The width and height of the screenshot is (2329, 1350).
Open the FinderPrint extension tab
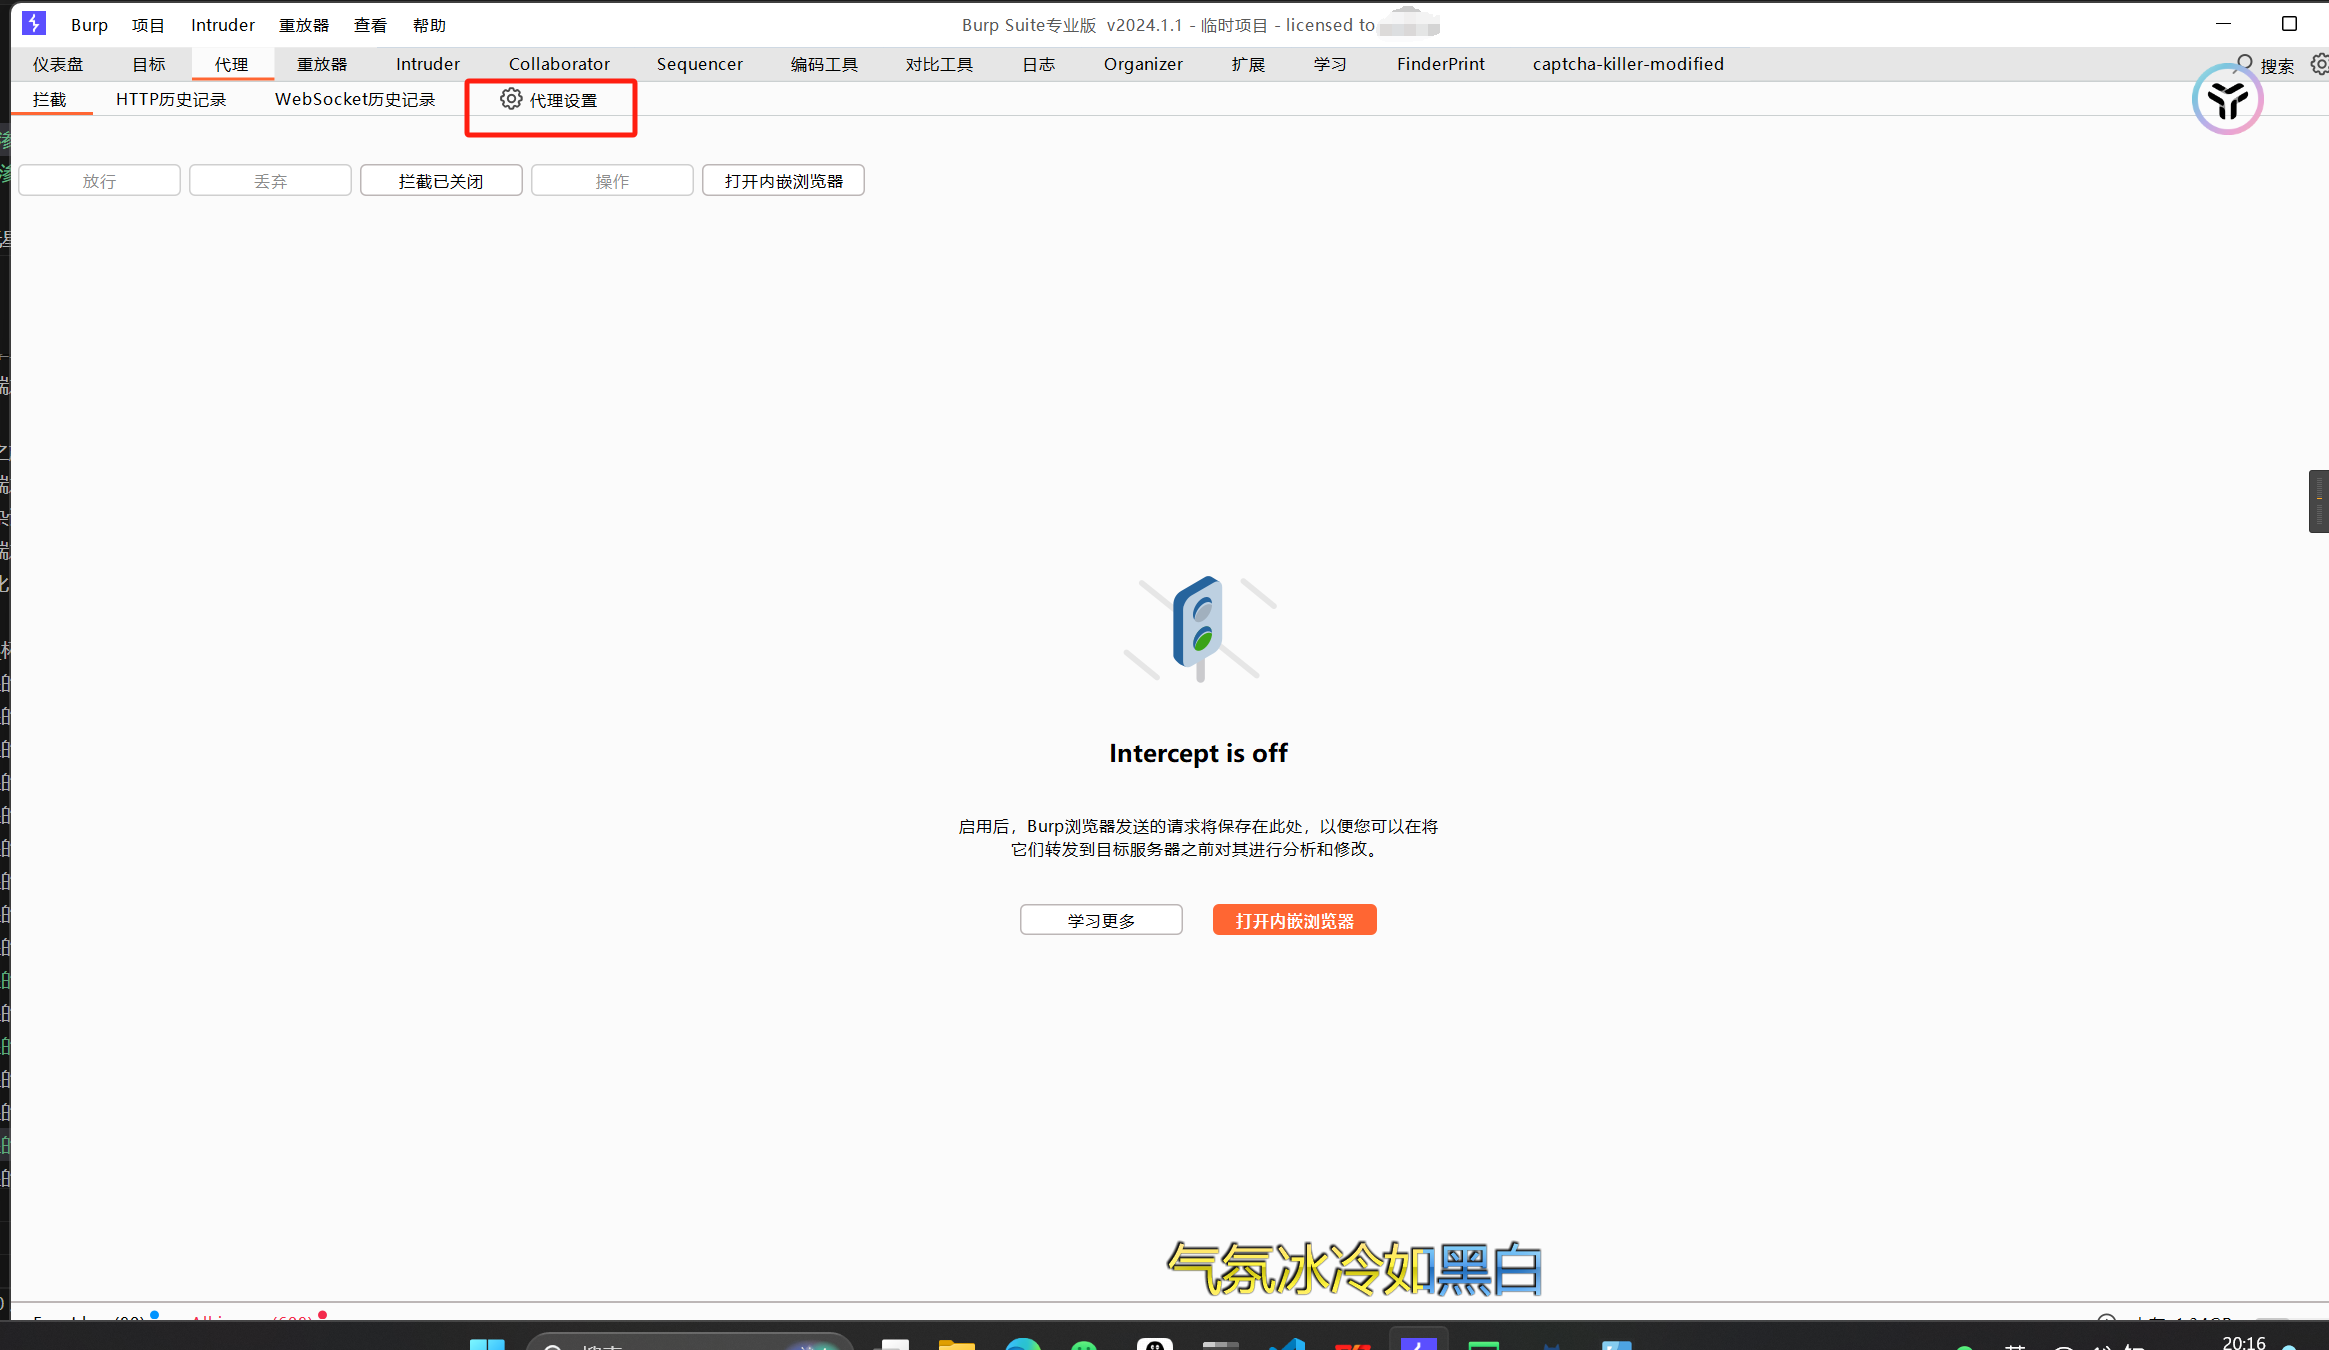(1441, 64)
